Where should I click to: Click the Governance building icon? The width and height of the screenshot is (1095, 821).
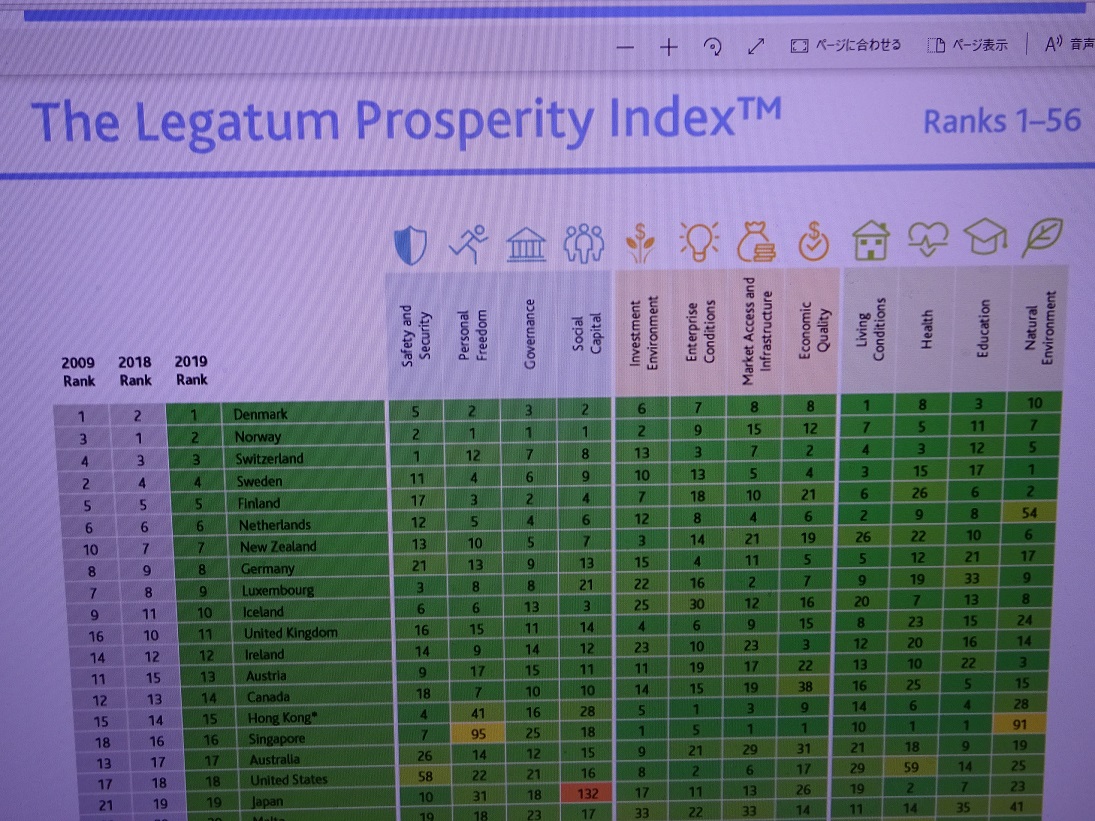(x=526, y=244)
